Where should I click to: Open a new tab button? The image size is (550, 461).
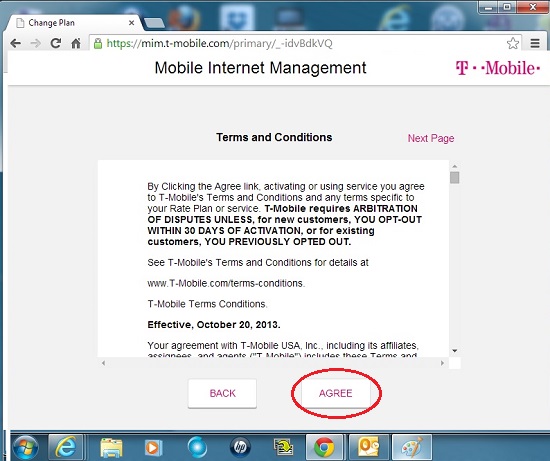coord(154,23)
